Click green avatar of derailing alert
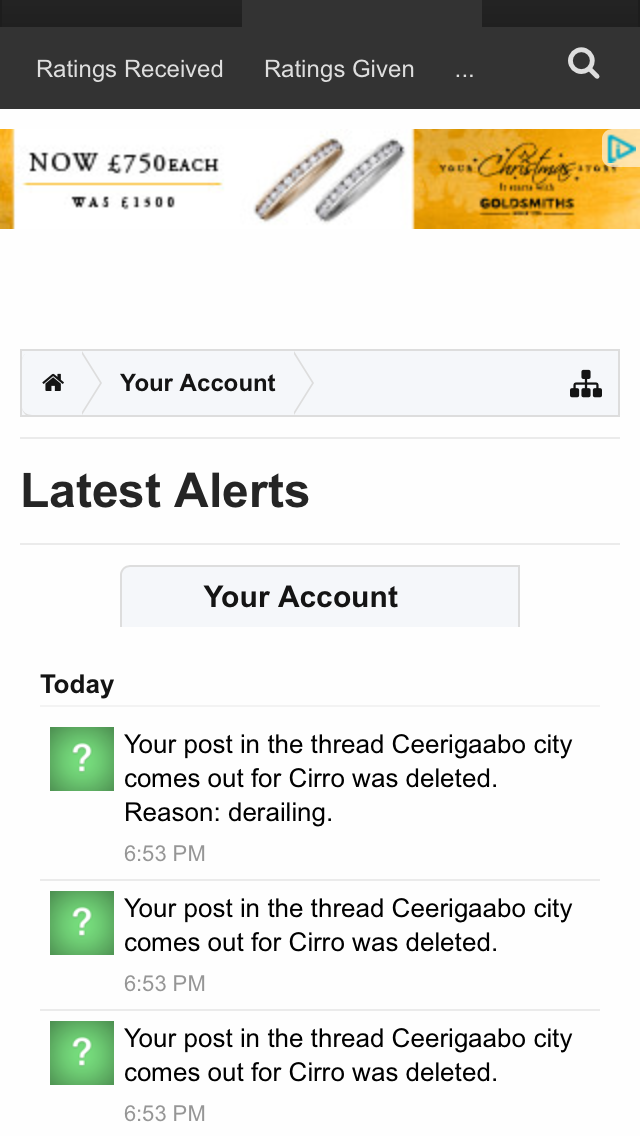Screen dimensions: 640x1136 [x=82, y=759]
